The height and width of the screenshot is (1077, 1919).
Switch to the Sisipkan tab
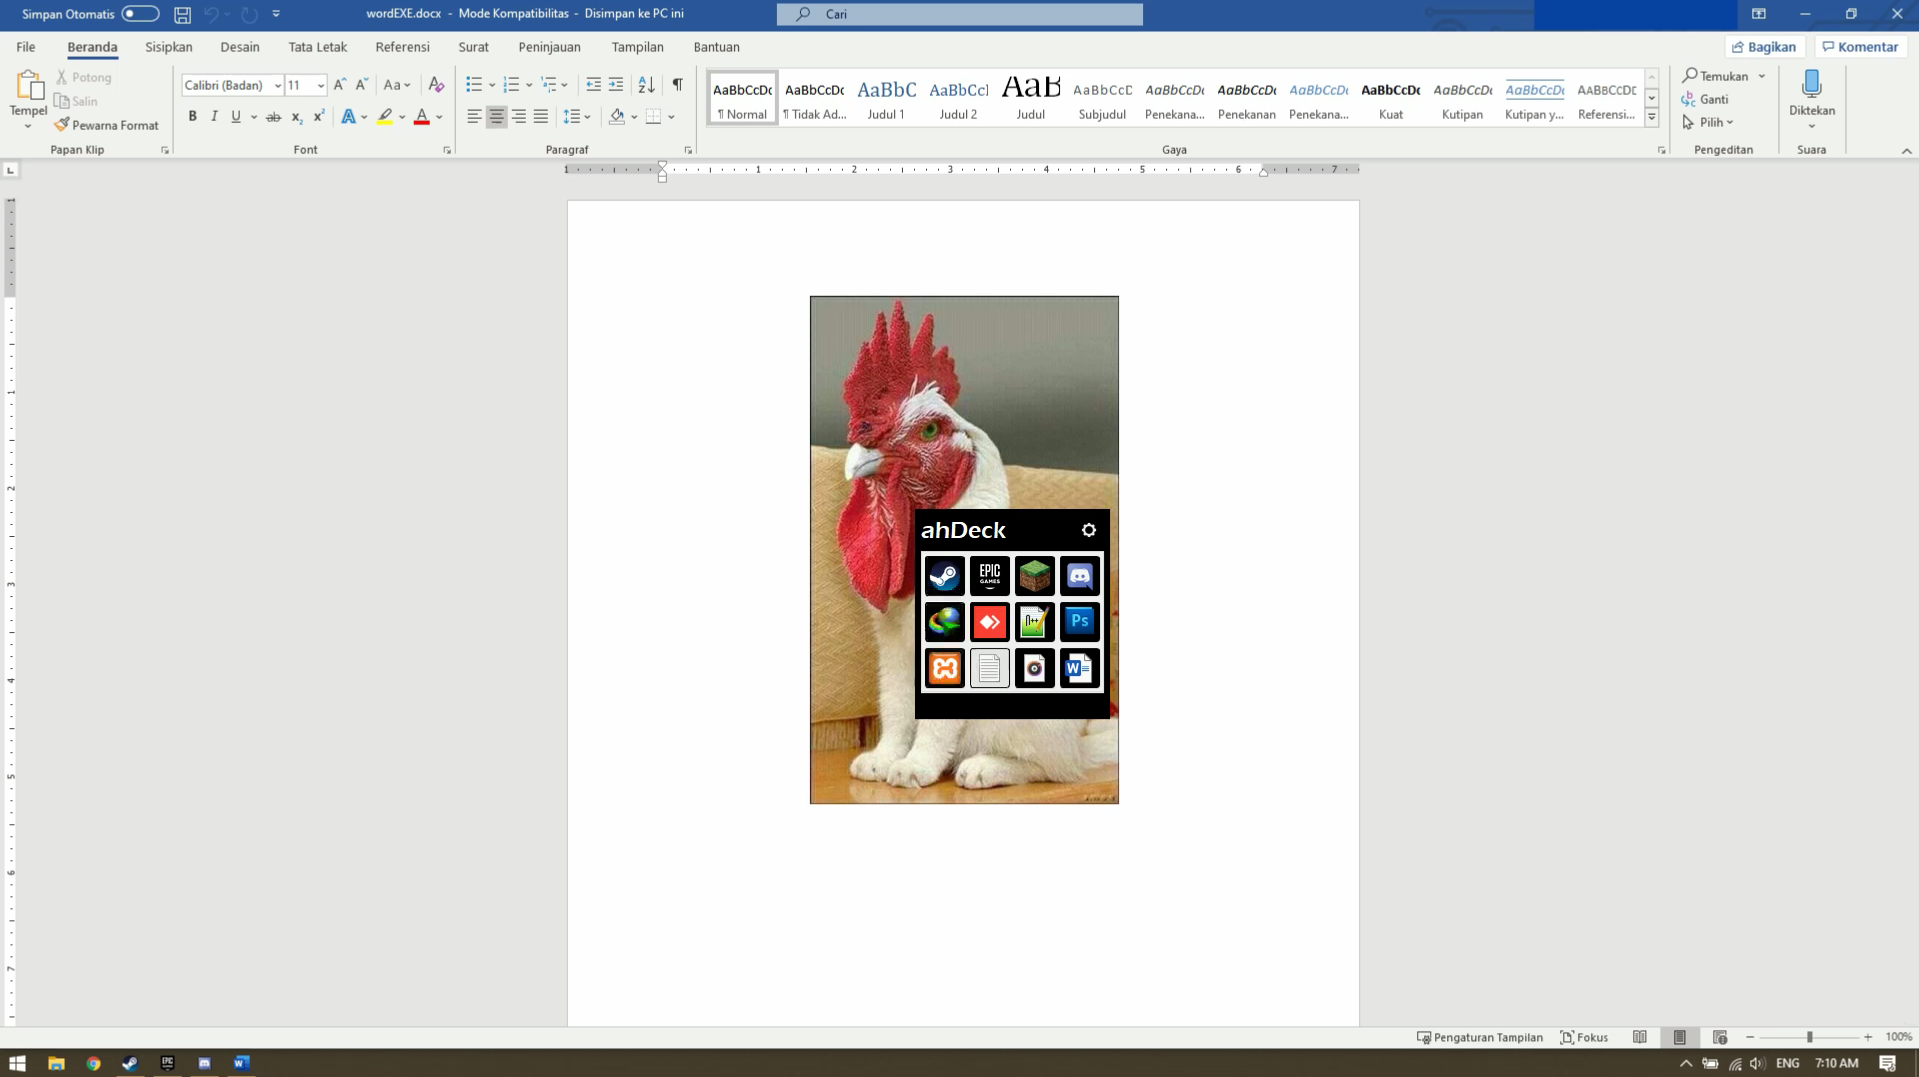click(169, 47)
